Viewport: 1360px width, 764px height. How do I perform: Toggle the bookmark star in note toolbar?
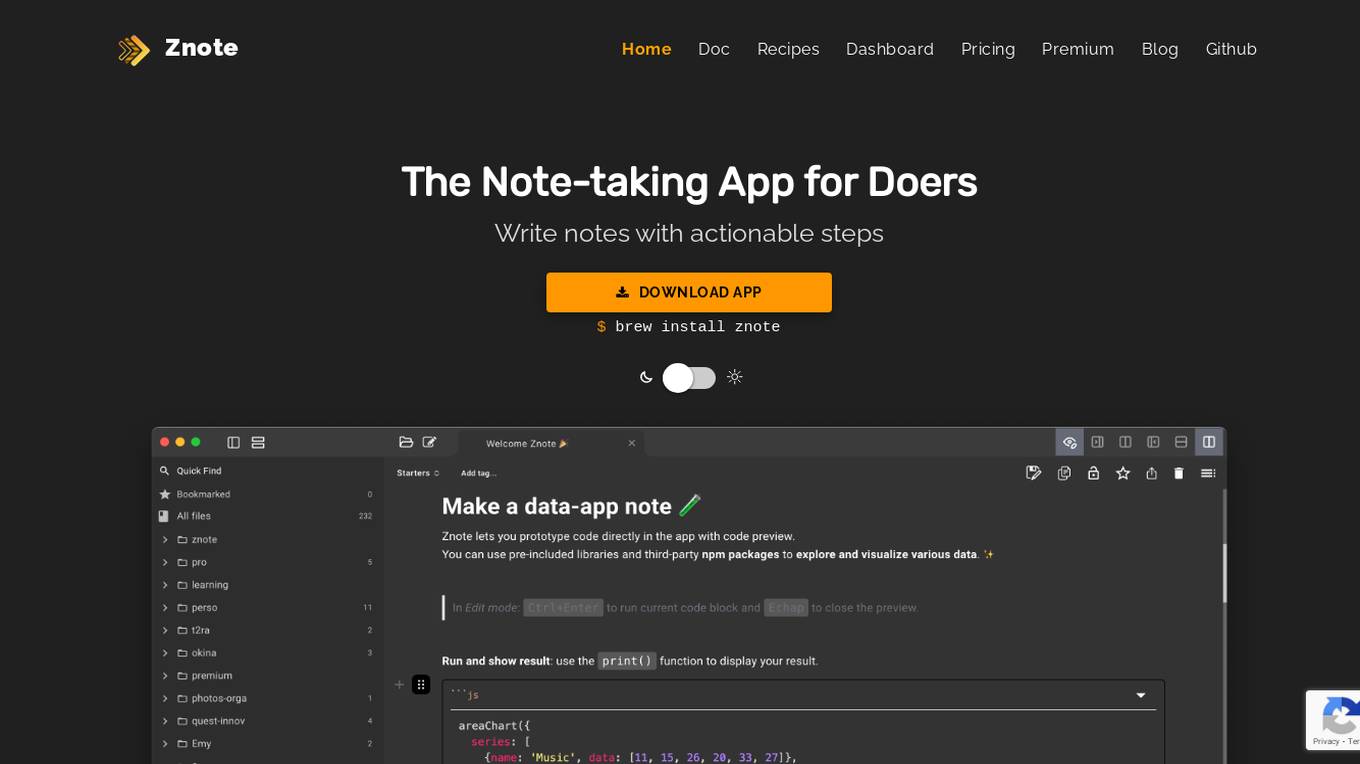point(1123,473)
